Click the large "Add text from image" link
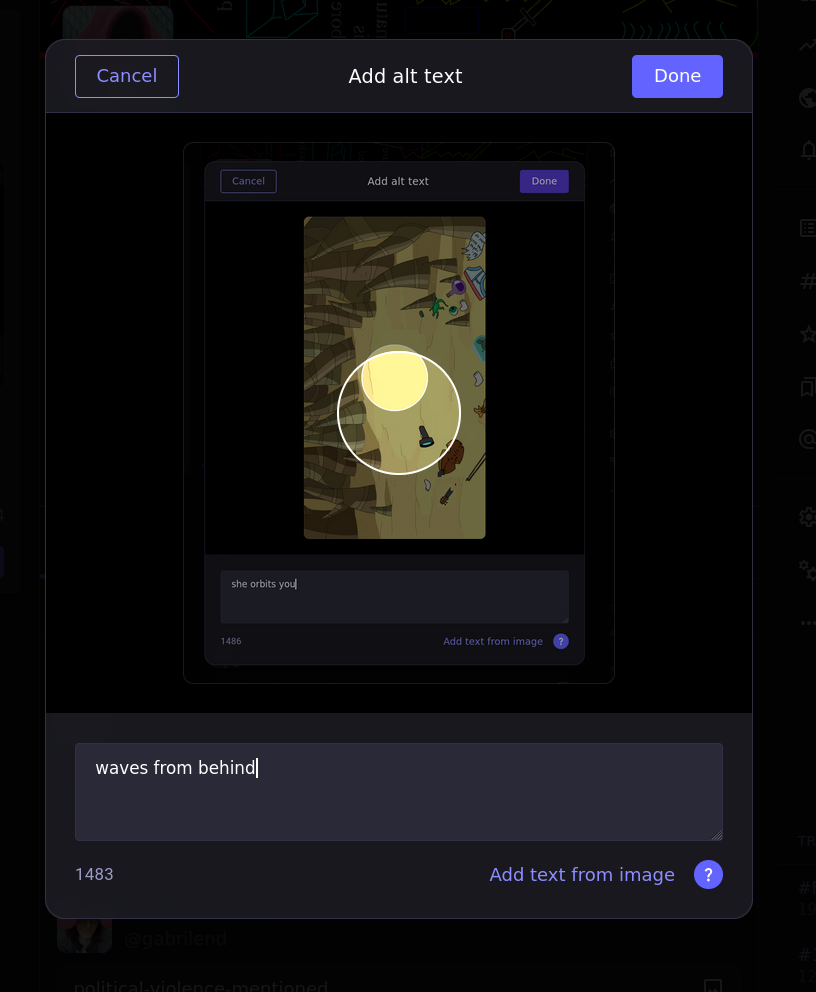This screenshot has width=816, height=992. point(581,875)
